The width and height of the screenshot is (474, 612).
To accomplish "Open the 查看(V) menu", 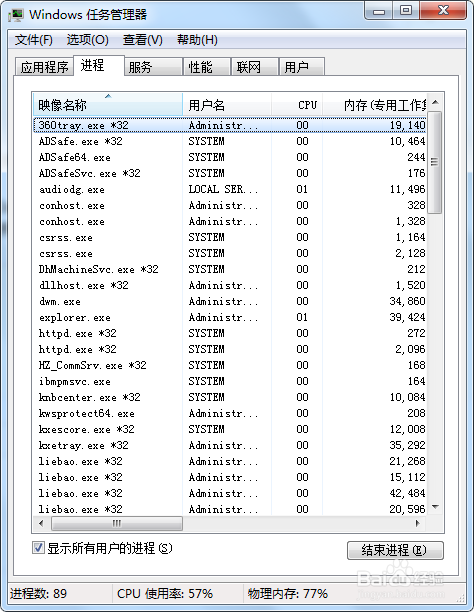I will [143, 40].
